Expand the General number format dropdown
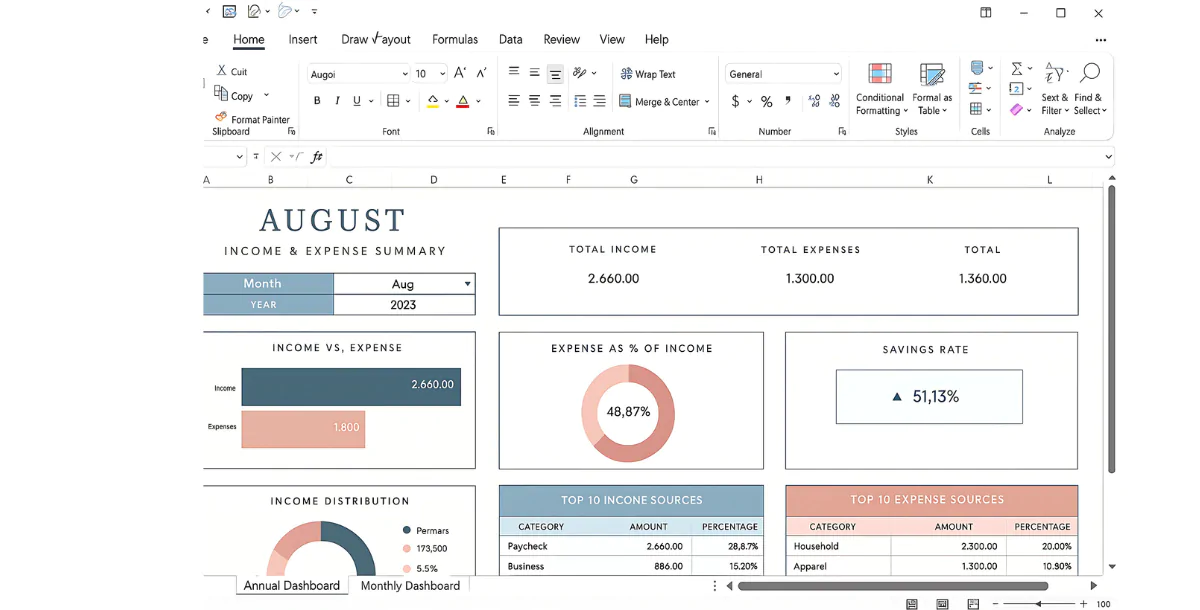 pos(836,74)
